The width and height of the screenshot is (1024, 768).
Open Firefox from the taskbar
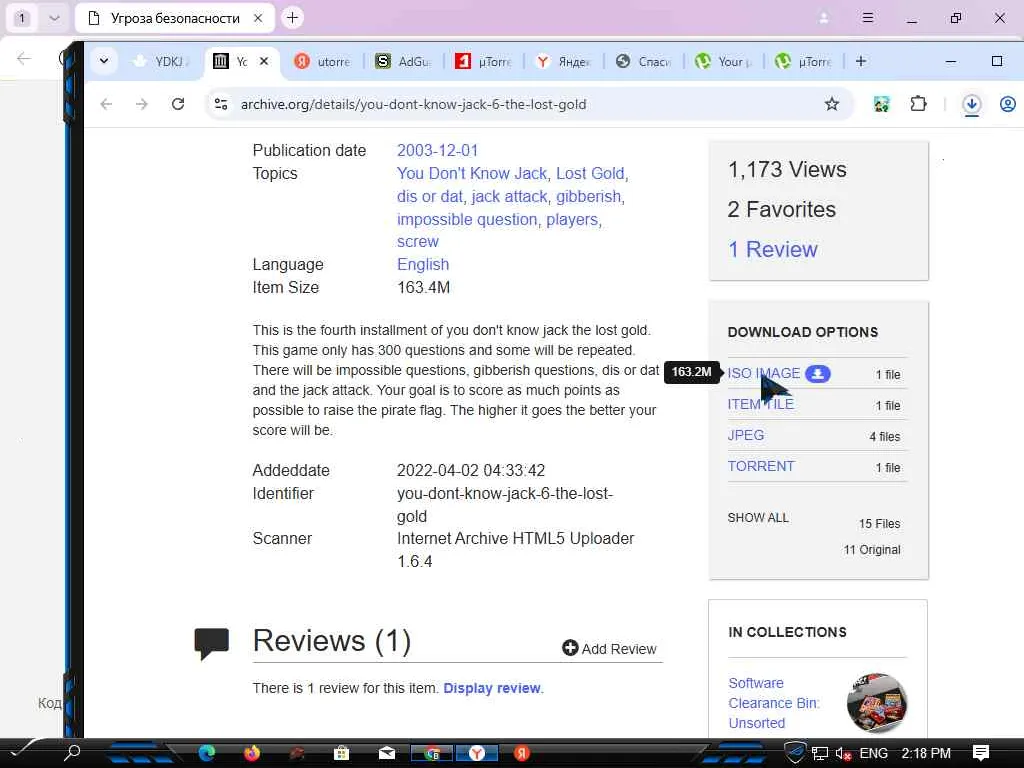pos(251,753)
